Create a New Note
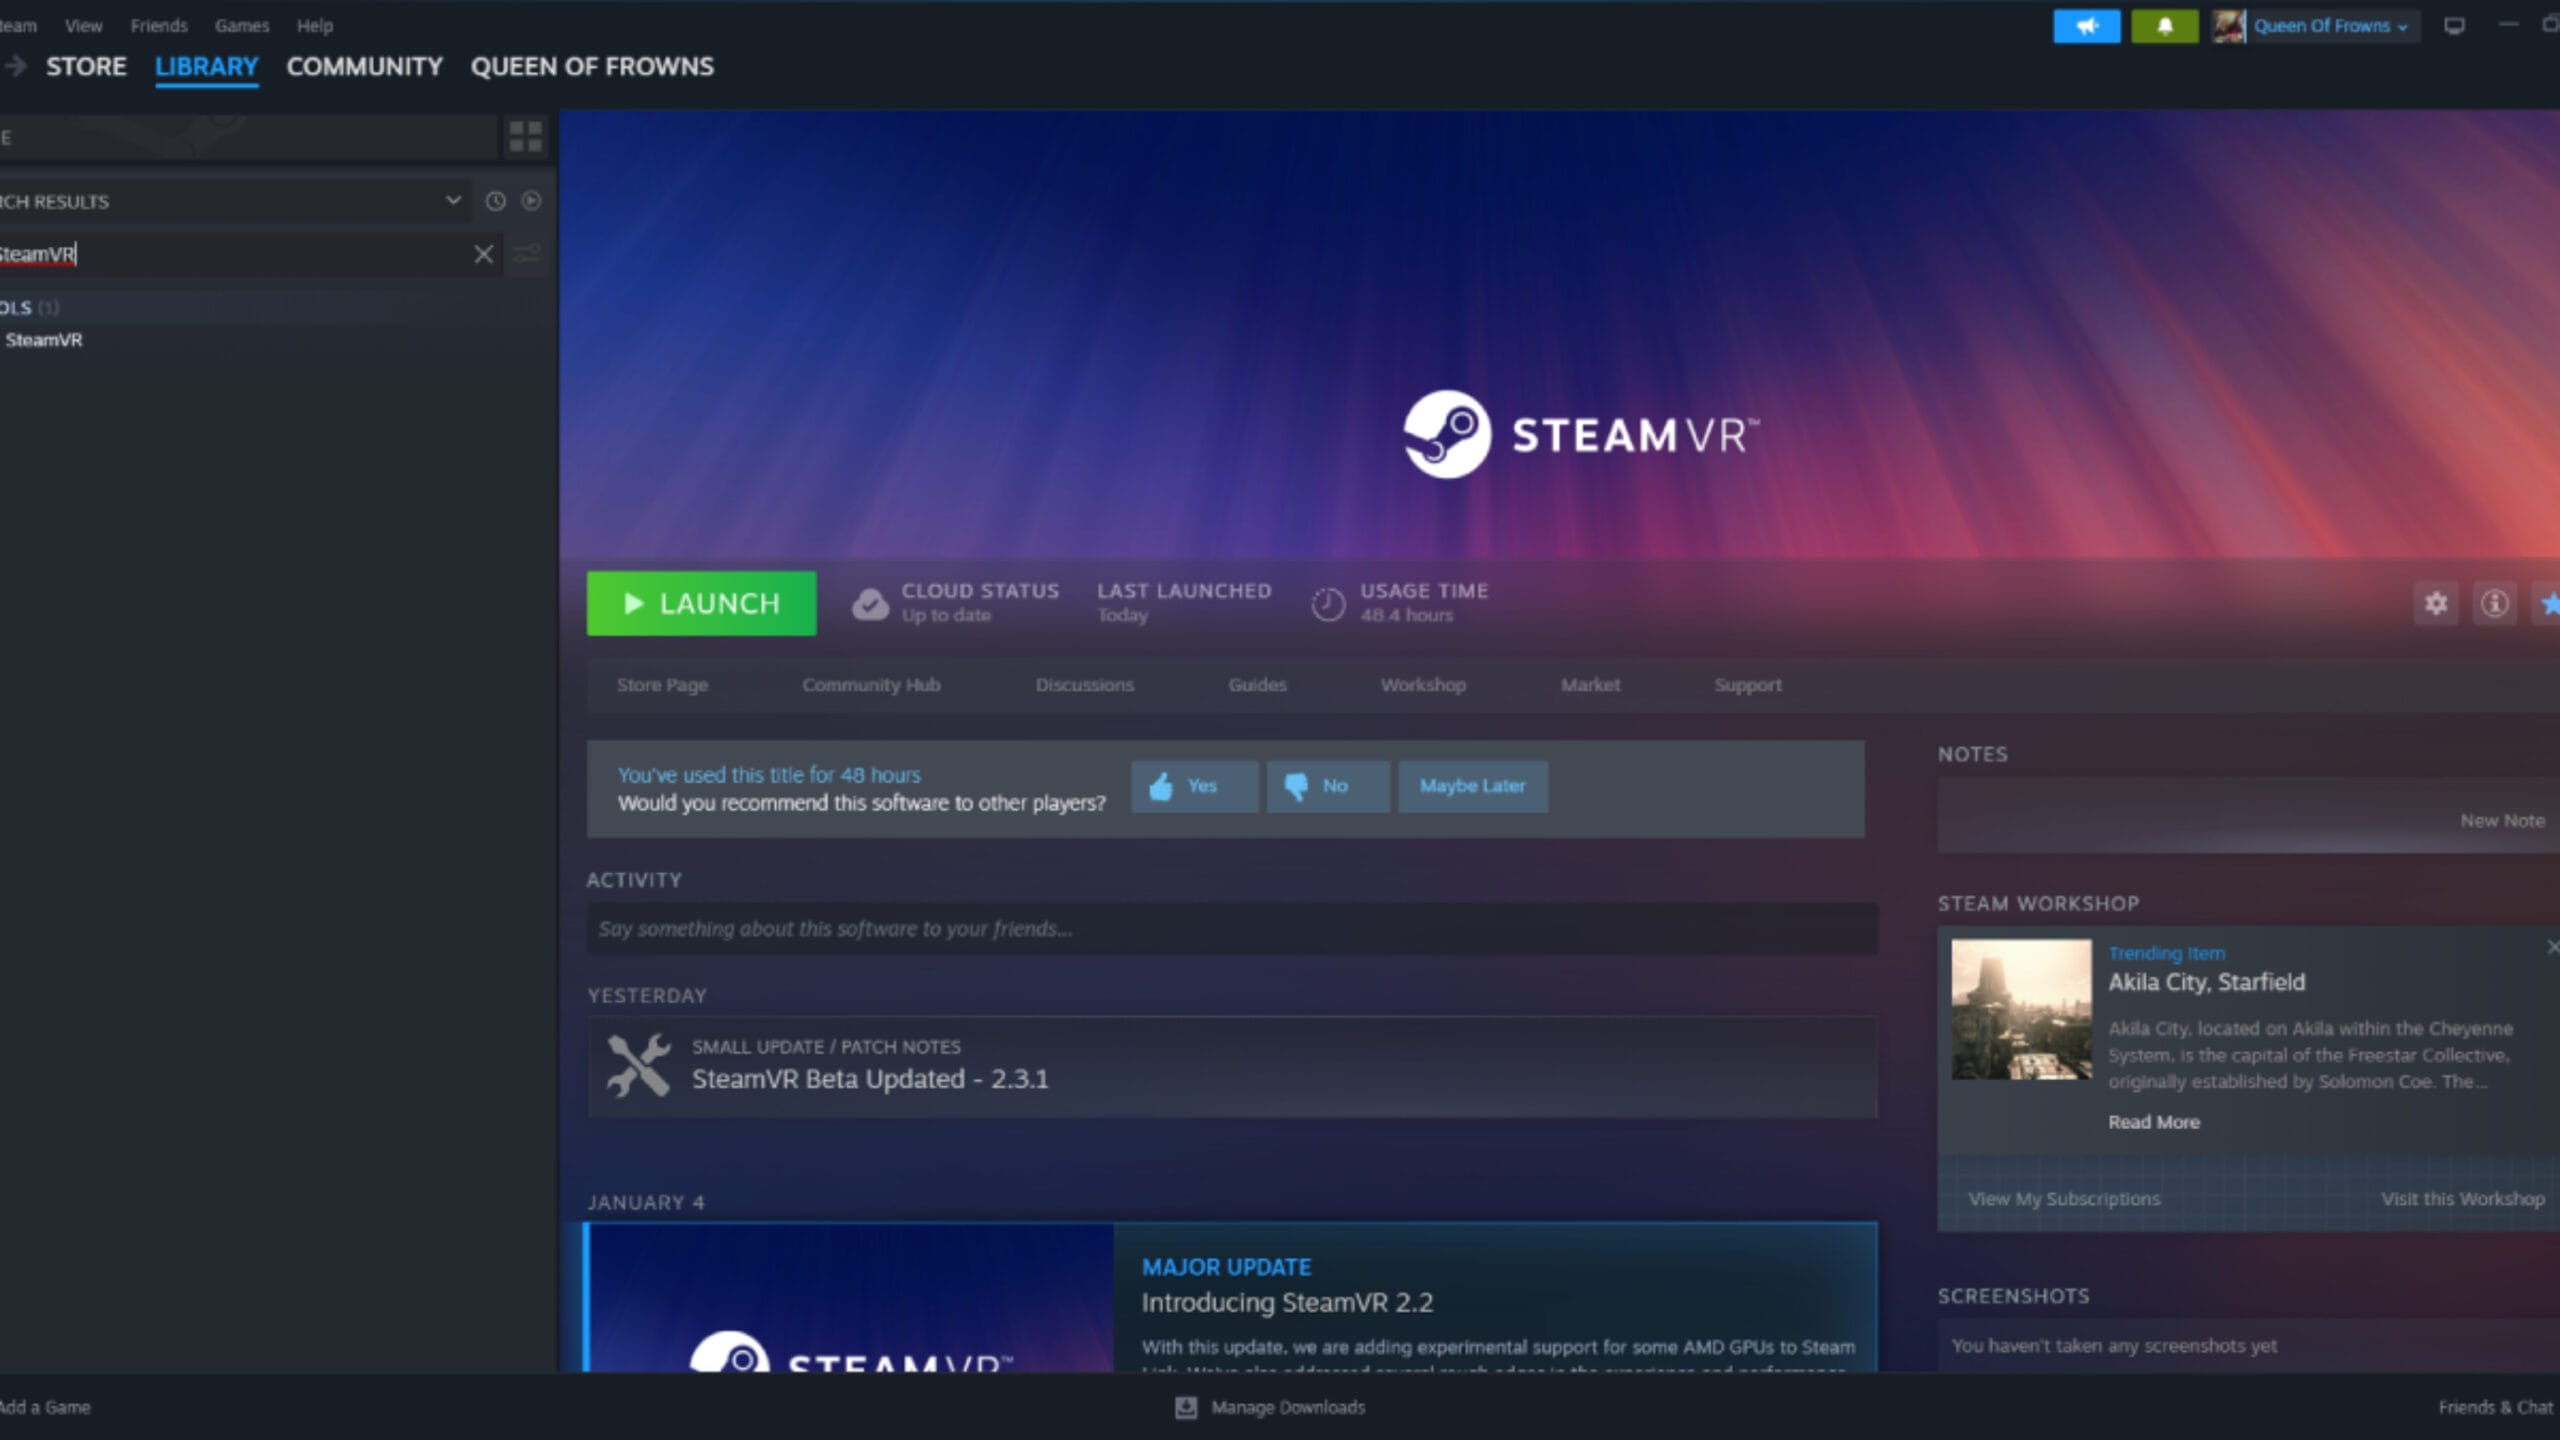Screen dimensions: 2560x1440 [2502, 820]
